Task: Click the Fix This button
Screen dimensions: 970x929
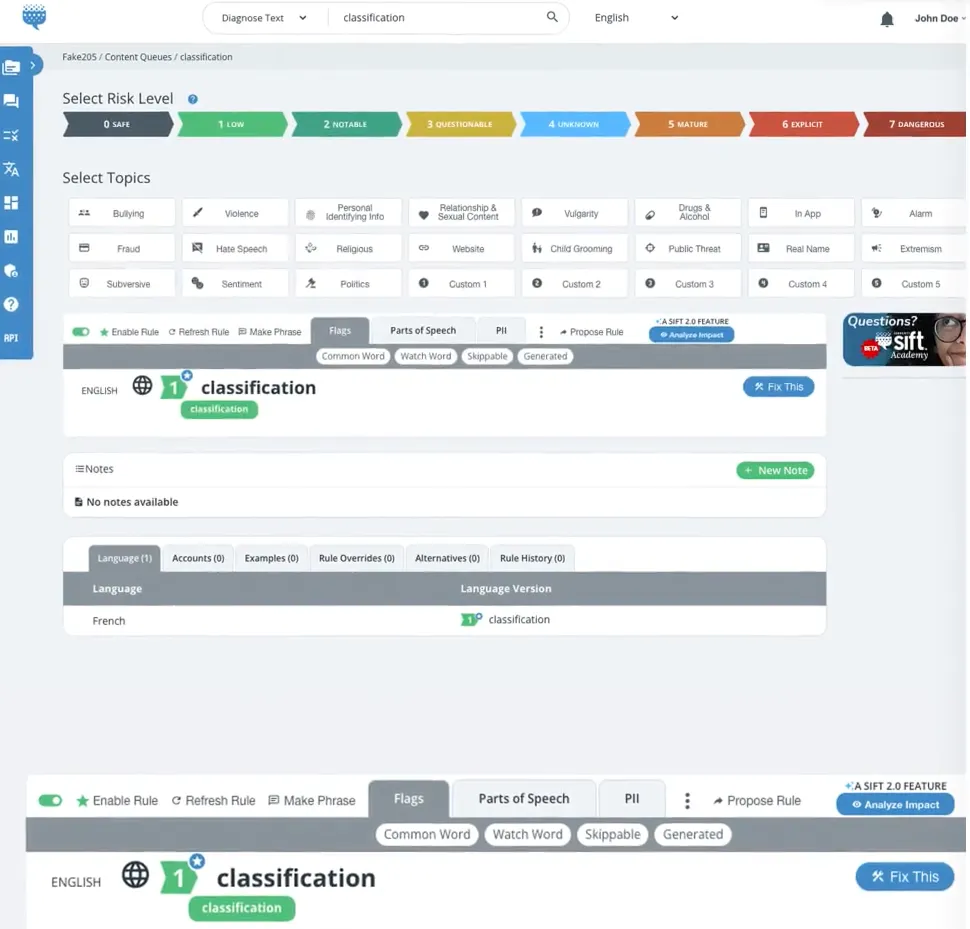Action: 778,387
